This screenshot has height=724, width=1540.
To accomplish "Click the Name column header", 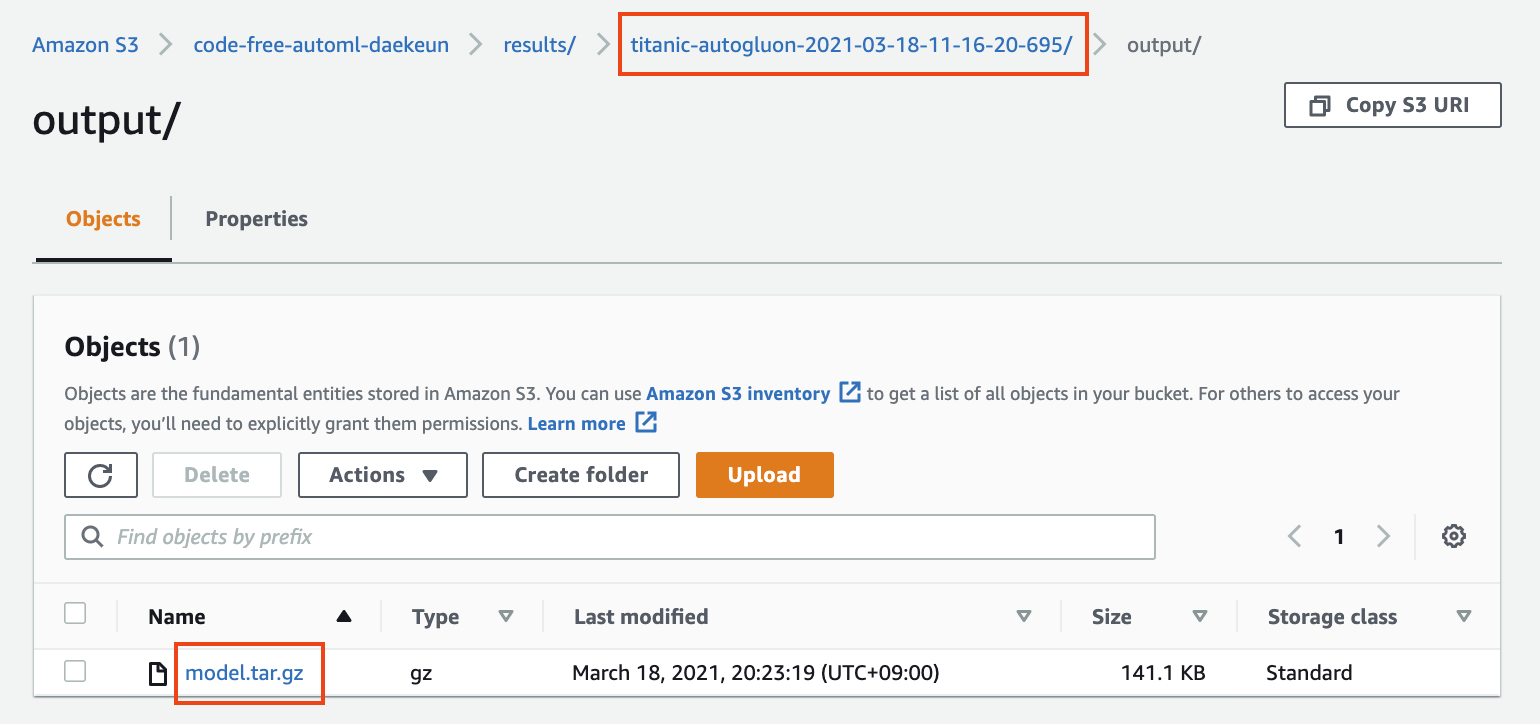I will [177, 617].
